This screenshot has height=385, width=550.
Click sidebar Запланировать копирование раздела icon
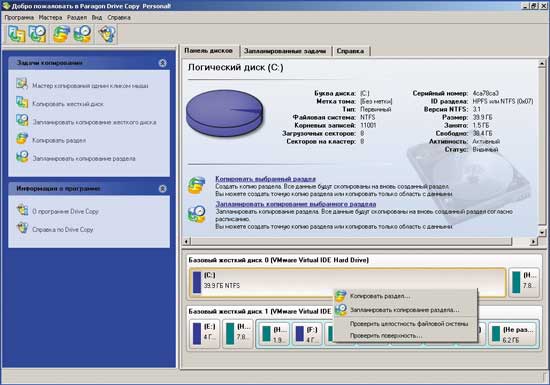(22, 157)
